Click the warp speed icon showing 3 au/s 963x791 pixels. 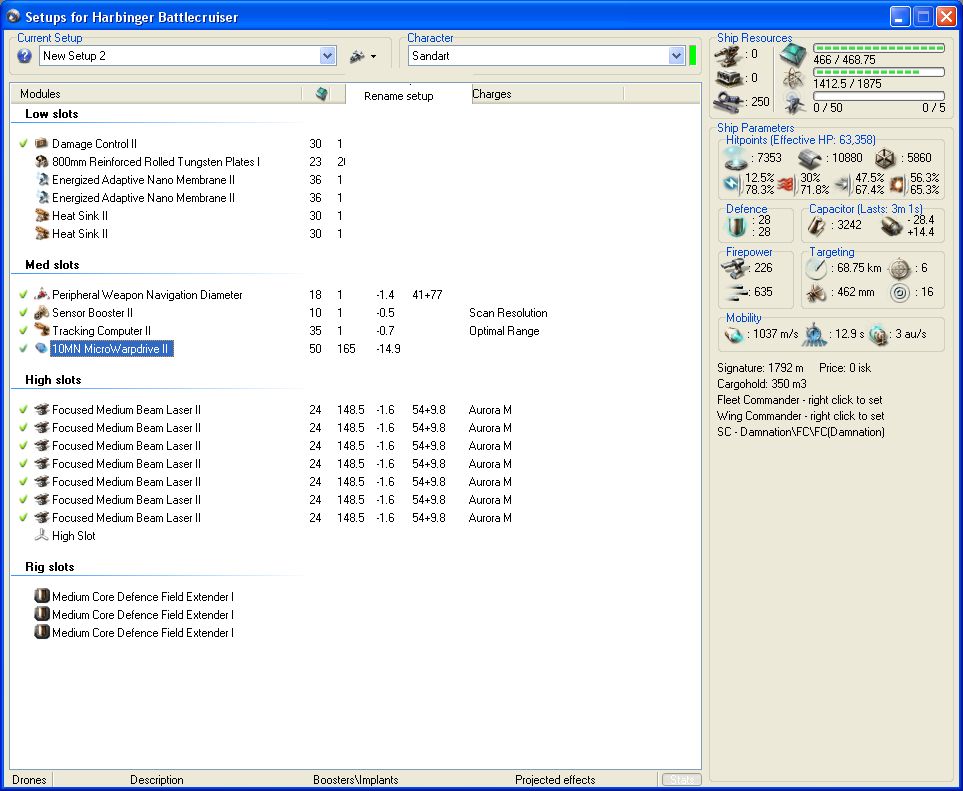pyautogui.click(x=879, y=335)
